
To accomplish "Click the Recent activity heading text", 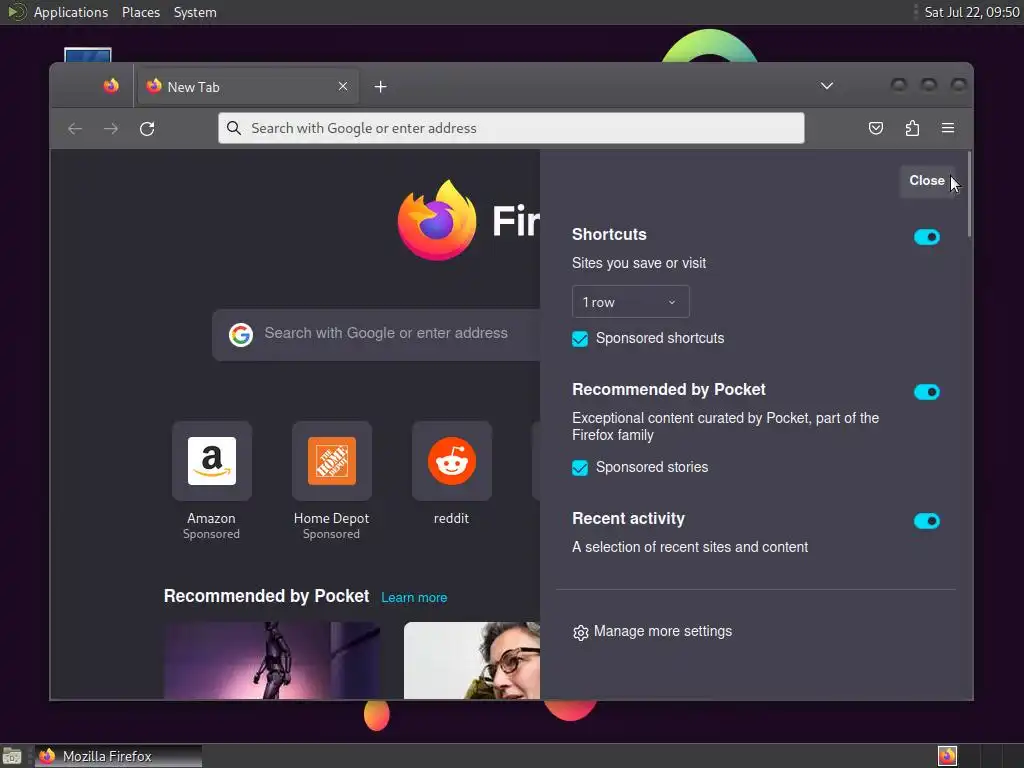I will point(628,519).
